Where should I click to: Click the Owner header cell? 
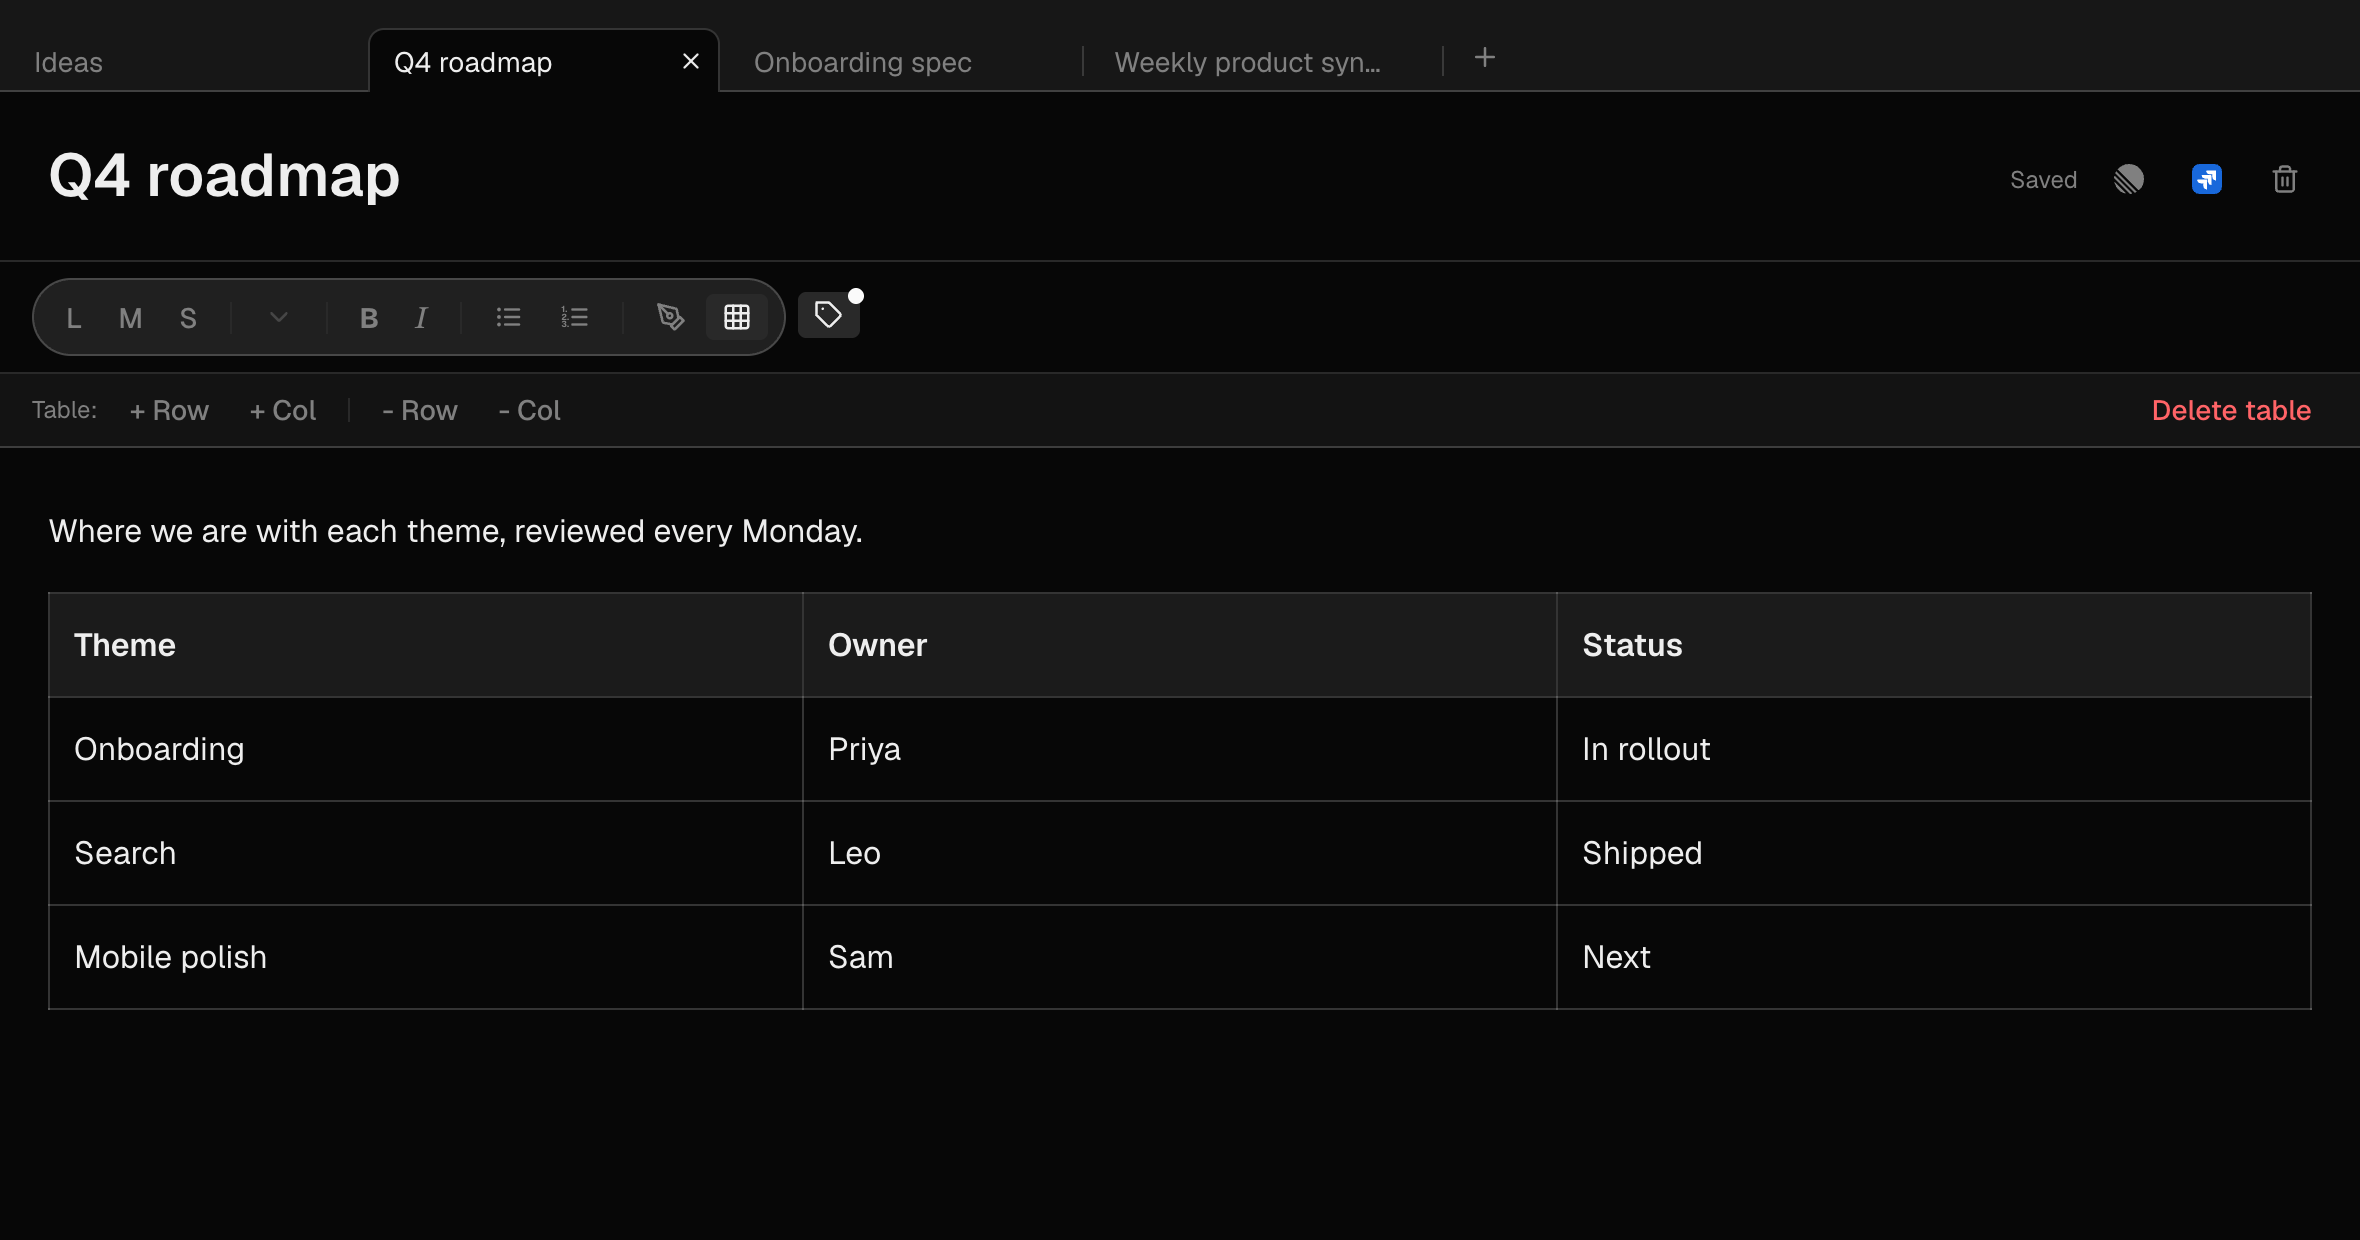tap(1180, 645)
